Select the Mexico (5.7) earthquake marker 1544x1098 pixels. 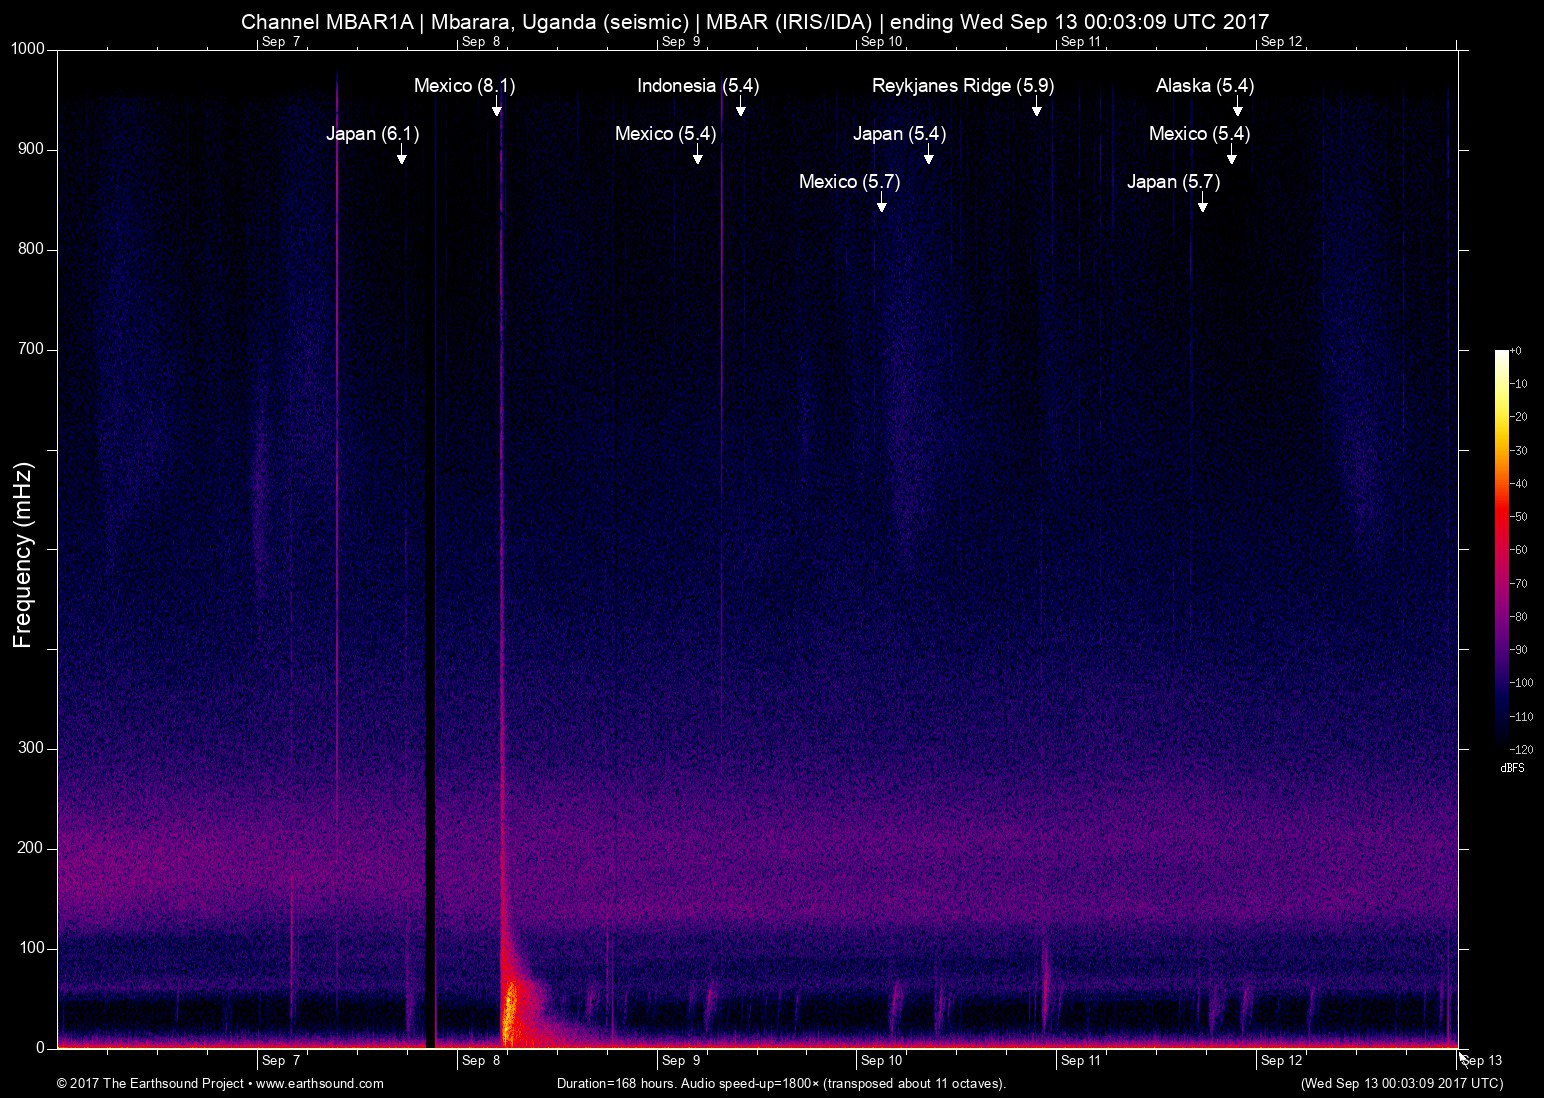coord(849,182)
